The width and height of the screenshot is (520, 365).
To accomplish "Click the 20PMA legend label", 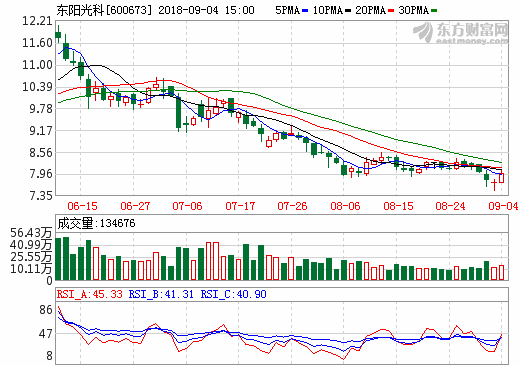I will click(x=371, y=10).
